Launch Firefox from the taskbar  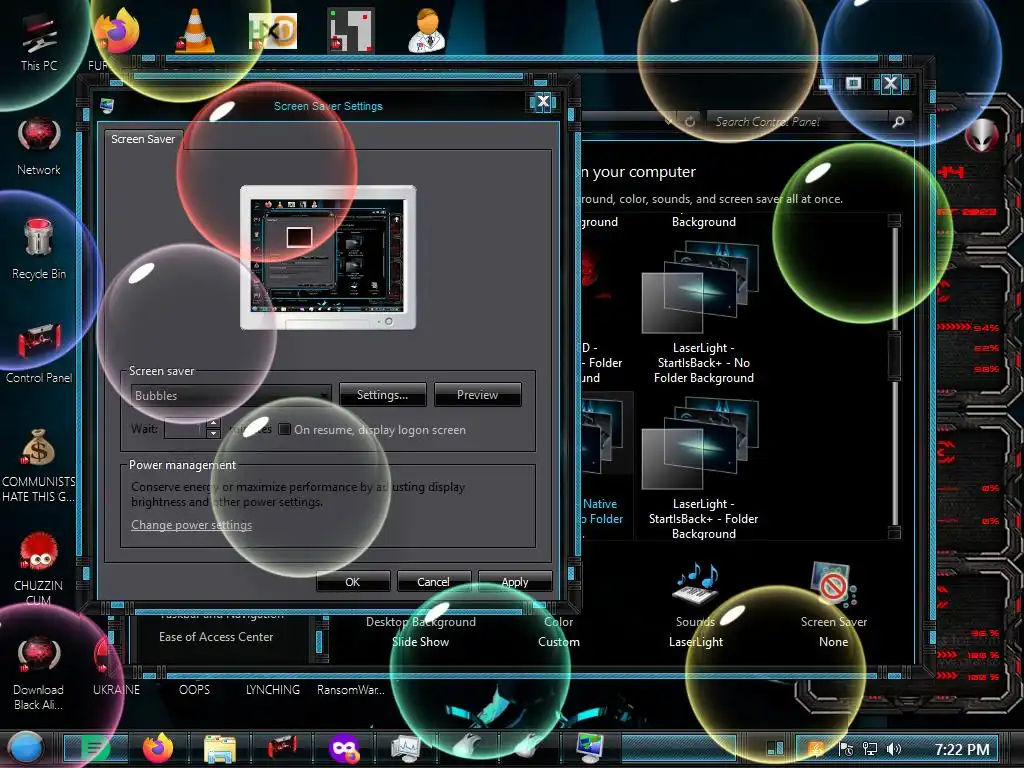pyautogui.click(x=158, y=748)
